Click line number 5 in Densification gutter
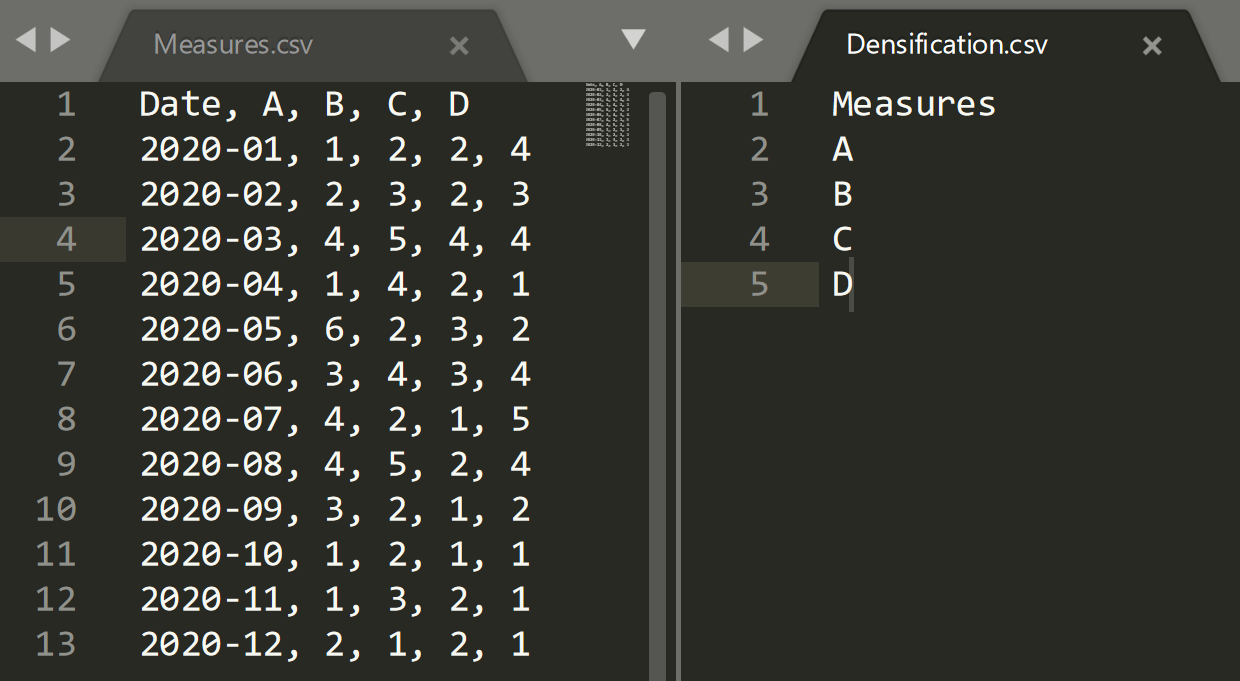The height and width of the screenshot is (681, 1240). tap(759, 285)
